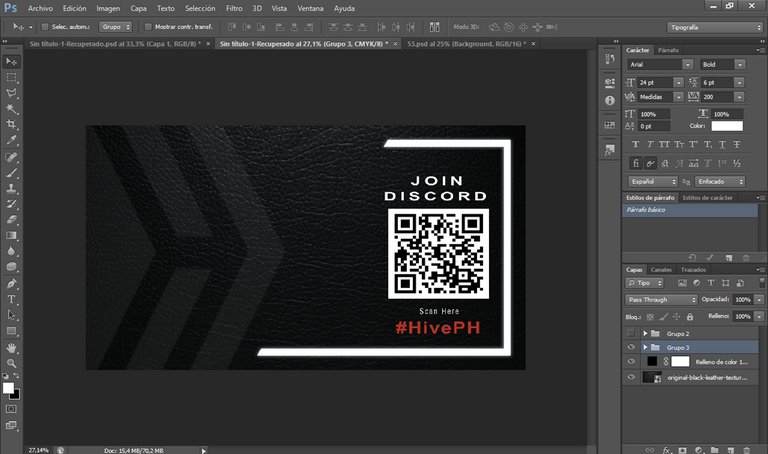This screenshot has height=454, width=768.
Task: Select the Hand tool
Action: coord(11,348)
